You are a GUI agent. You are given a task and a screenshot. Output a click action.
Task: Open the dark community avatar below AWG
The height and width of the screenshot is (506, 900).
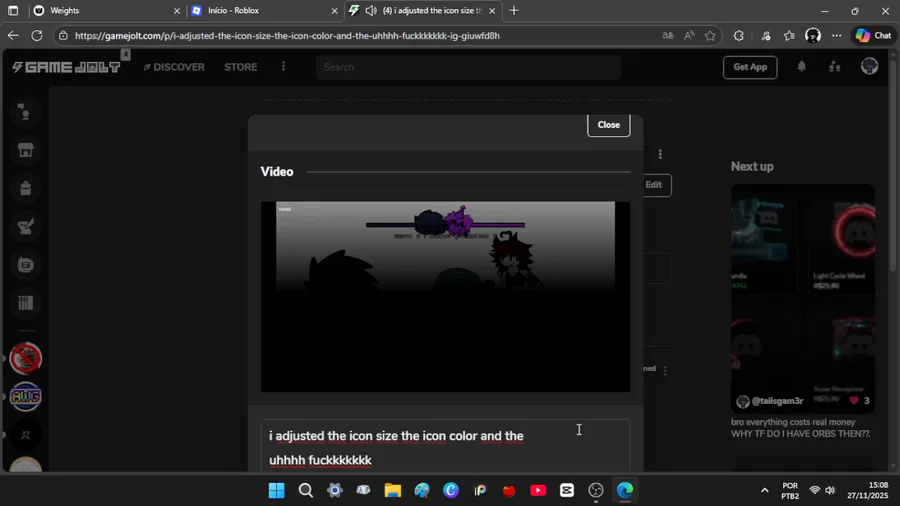(26, 435)
